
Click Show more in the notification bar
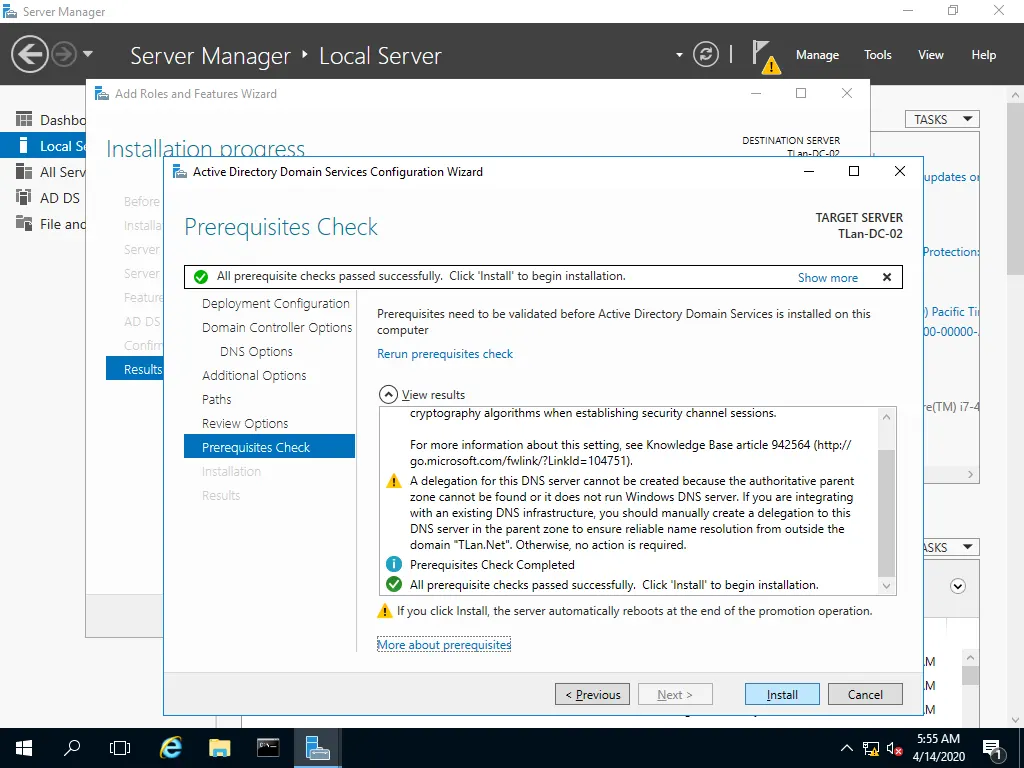(x=827, y=278)
